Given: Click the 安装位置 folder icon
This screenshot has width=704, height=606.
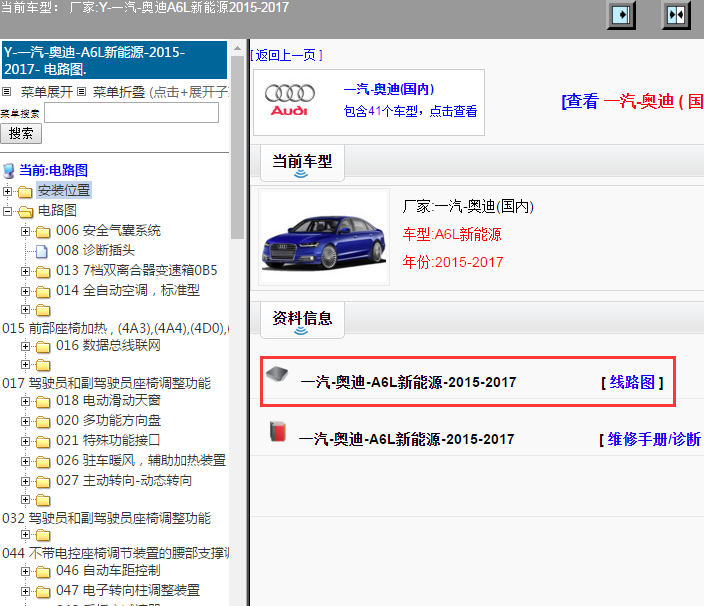Looking at the screenshot, I should click(25, 192).
